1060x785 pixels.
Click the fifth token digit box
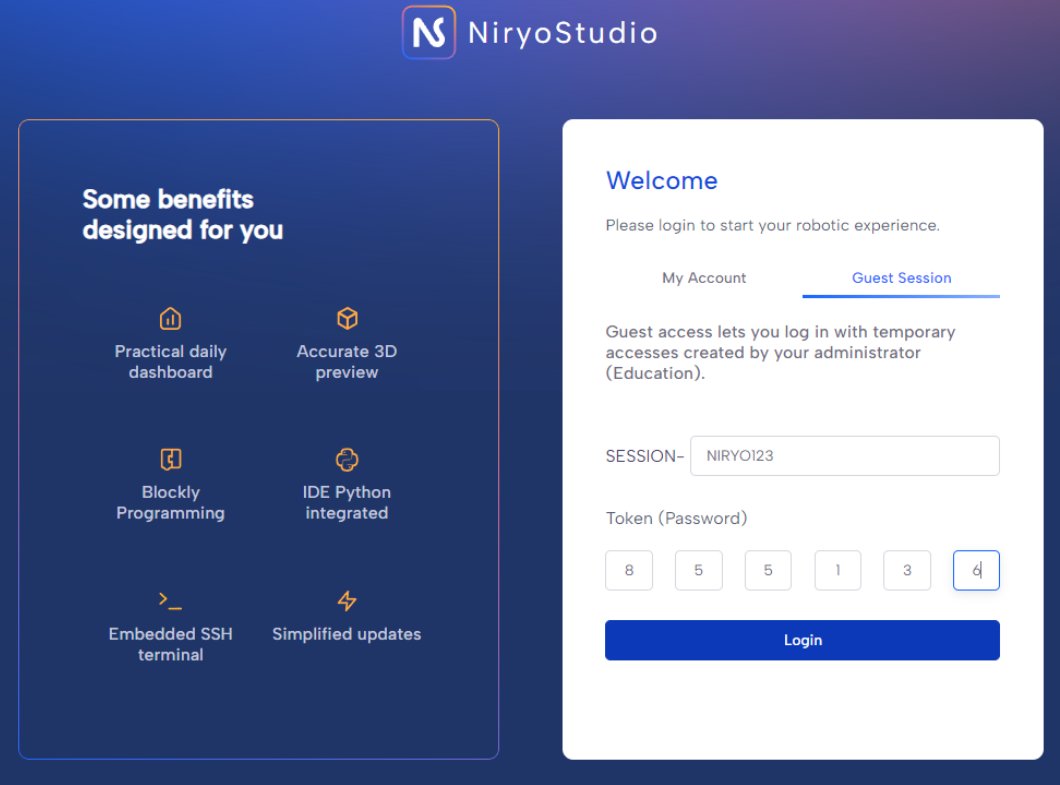[907, 571]
